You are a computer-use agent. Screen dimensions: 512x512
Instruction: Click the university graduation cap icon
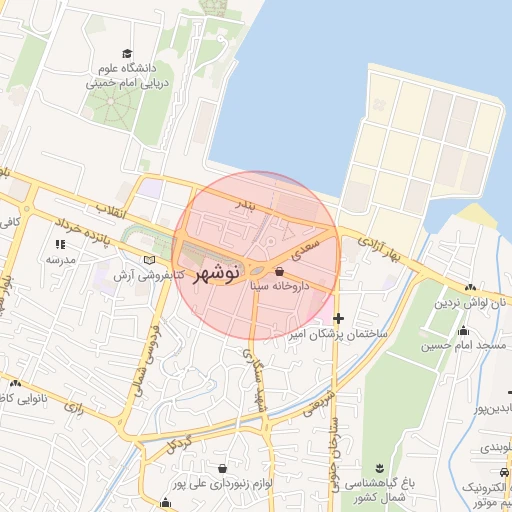pyautogui.click(x=127, y=53)
